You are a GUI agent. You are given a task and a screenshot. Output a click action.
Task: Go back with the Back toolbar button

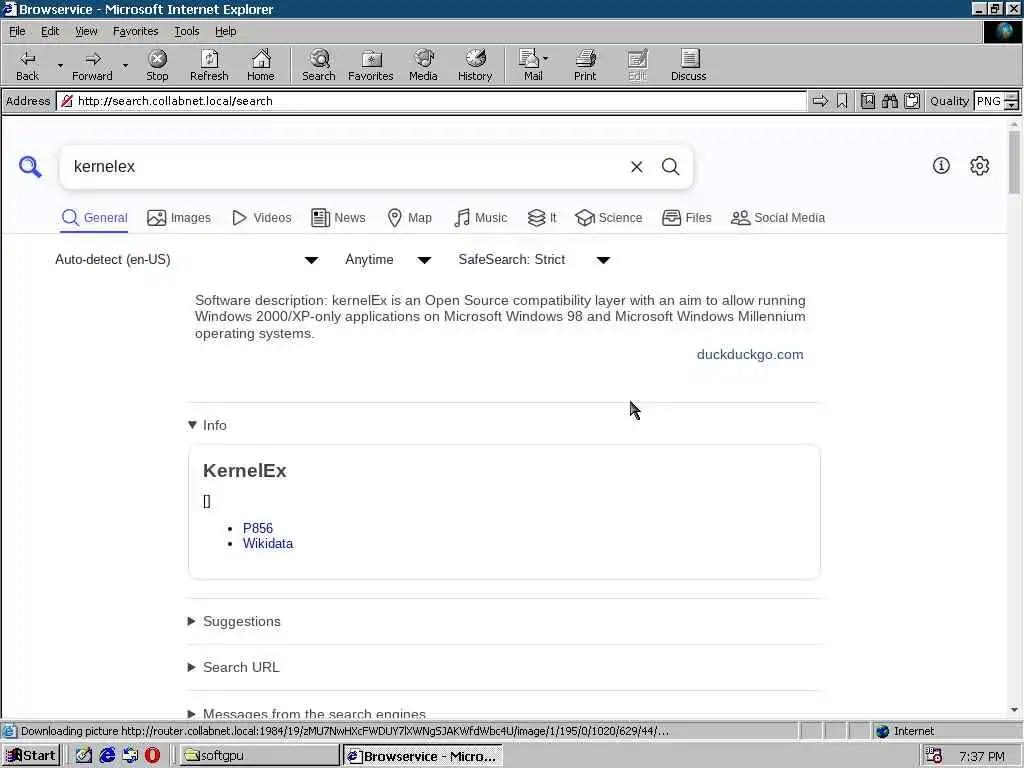point(27,65)
